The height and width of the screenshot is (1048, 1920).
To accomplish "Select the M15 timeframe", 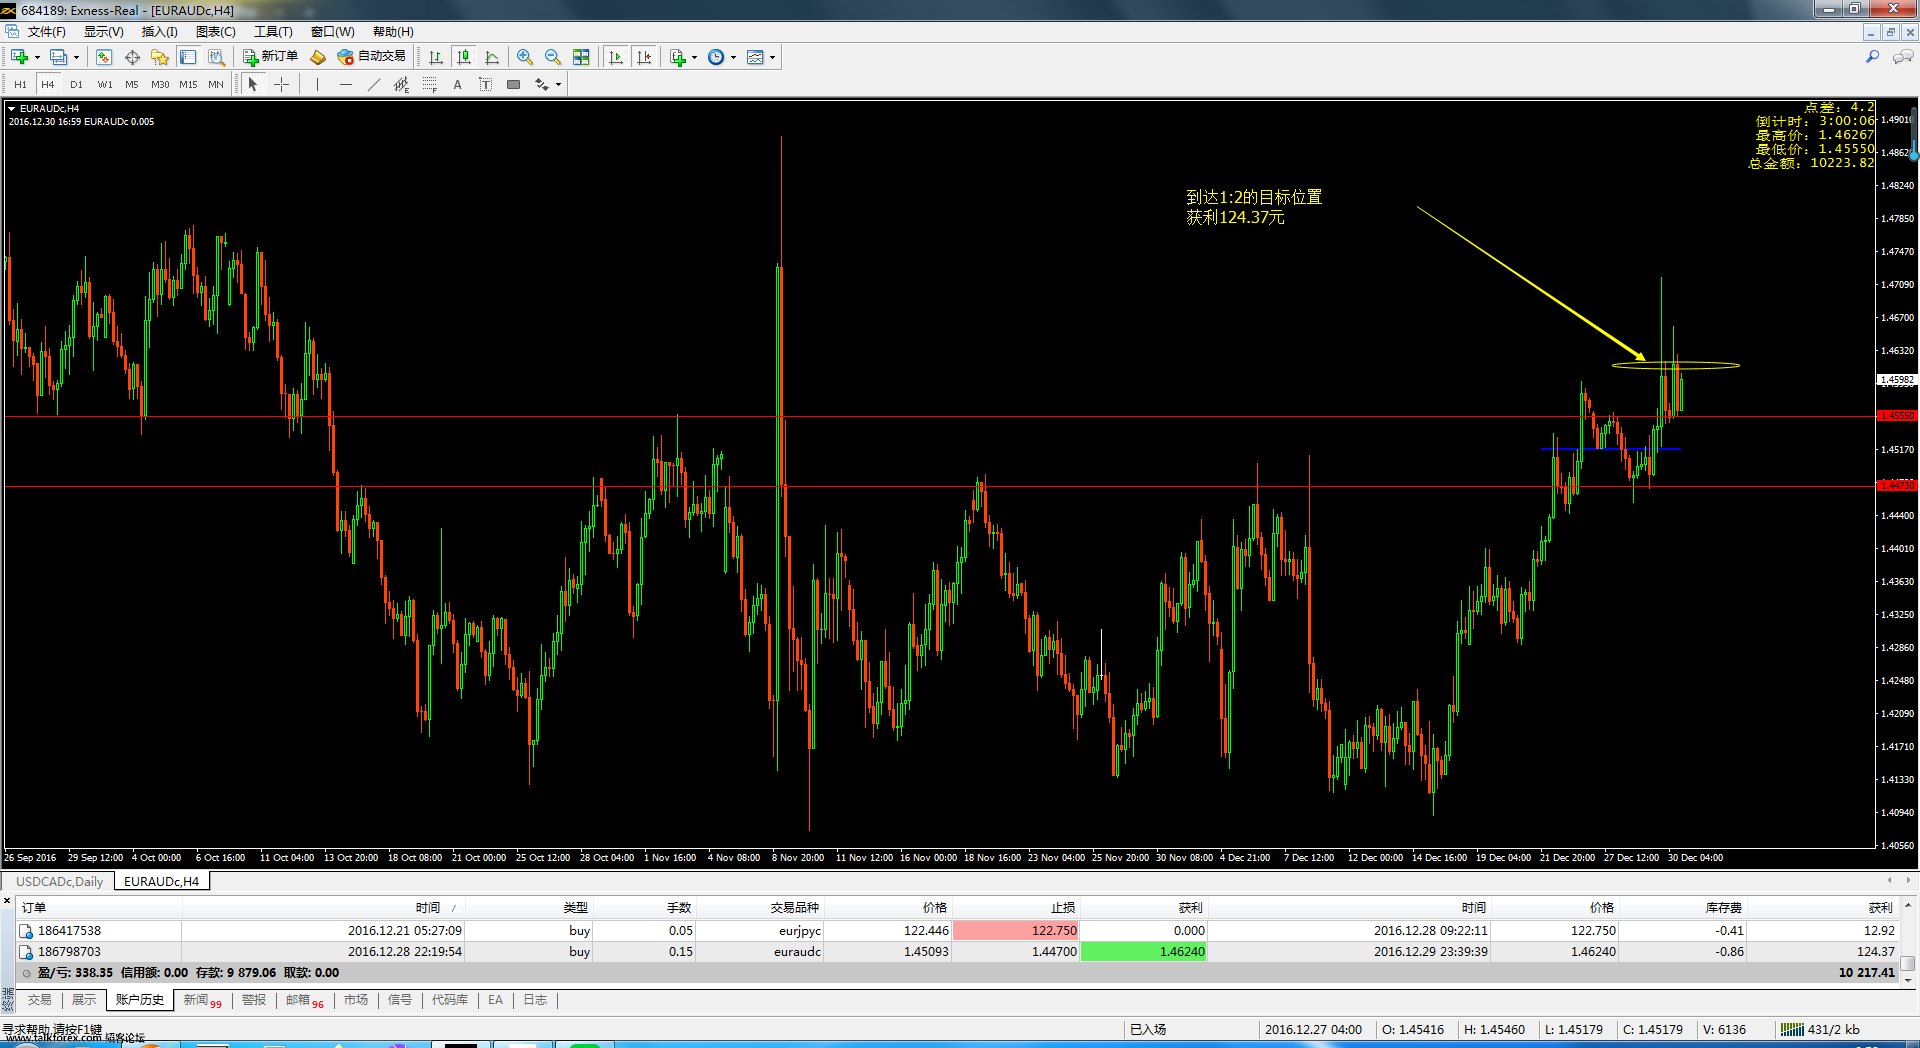I will (188, 85).
